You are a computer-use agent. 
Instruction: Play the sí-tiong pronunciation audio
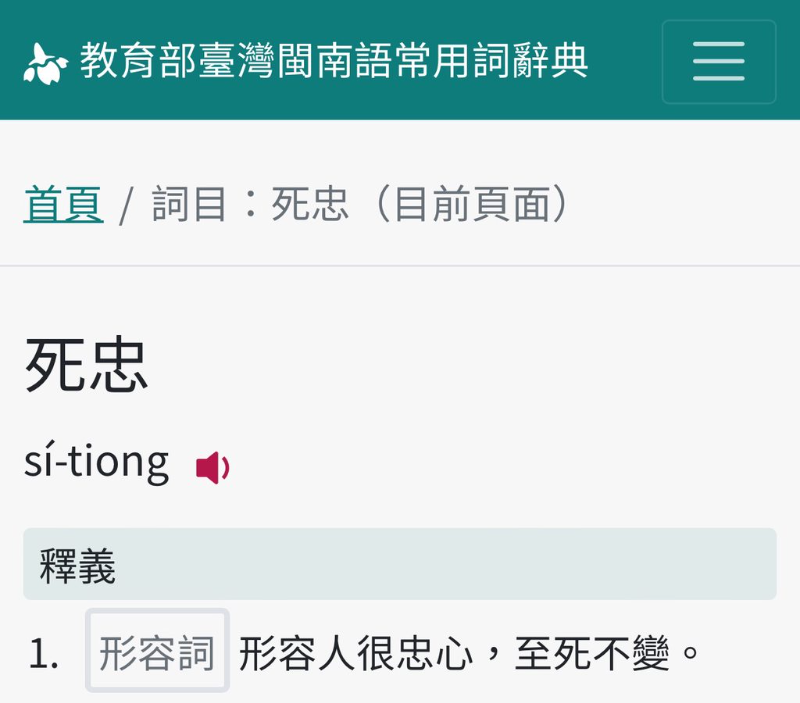(x=212, y=467)
